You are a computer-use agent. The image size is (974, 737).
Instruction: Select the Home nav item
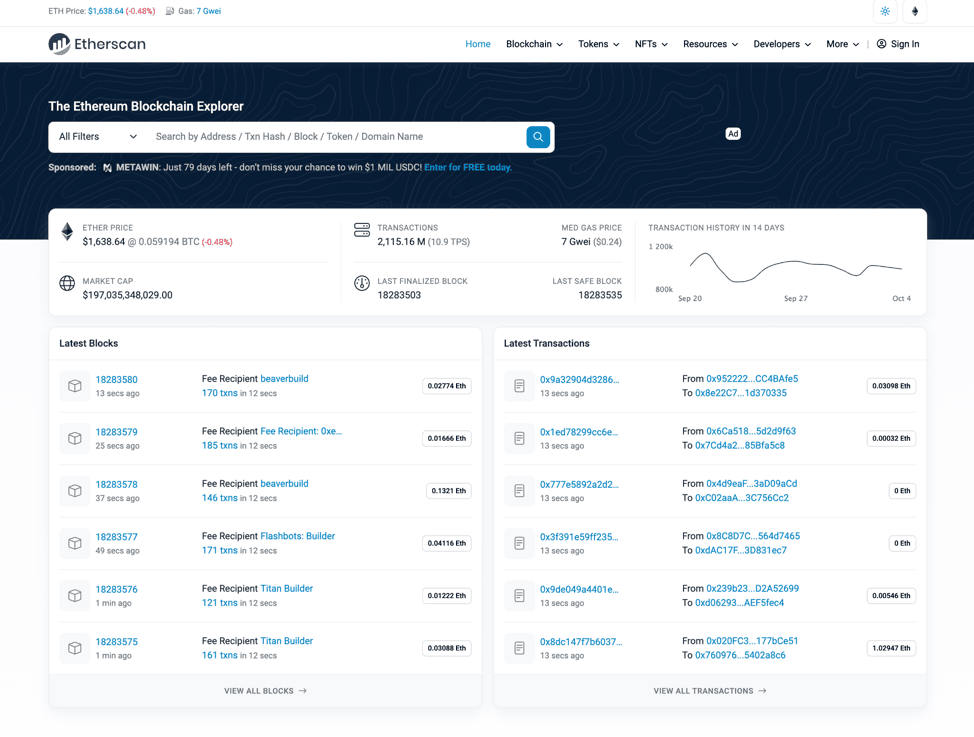(478, 44)
